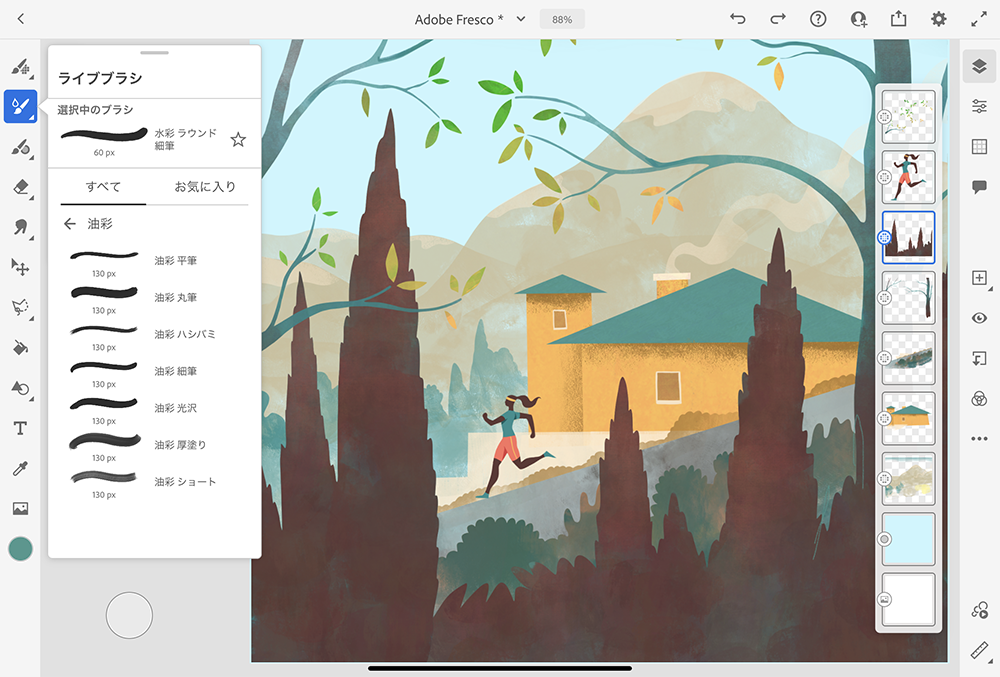Open app settings gear
The width and height of the screenshot is (1000, 677).
click(x=938, y=19)
